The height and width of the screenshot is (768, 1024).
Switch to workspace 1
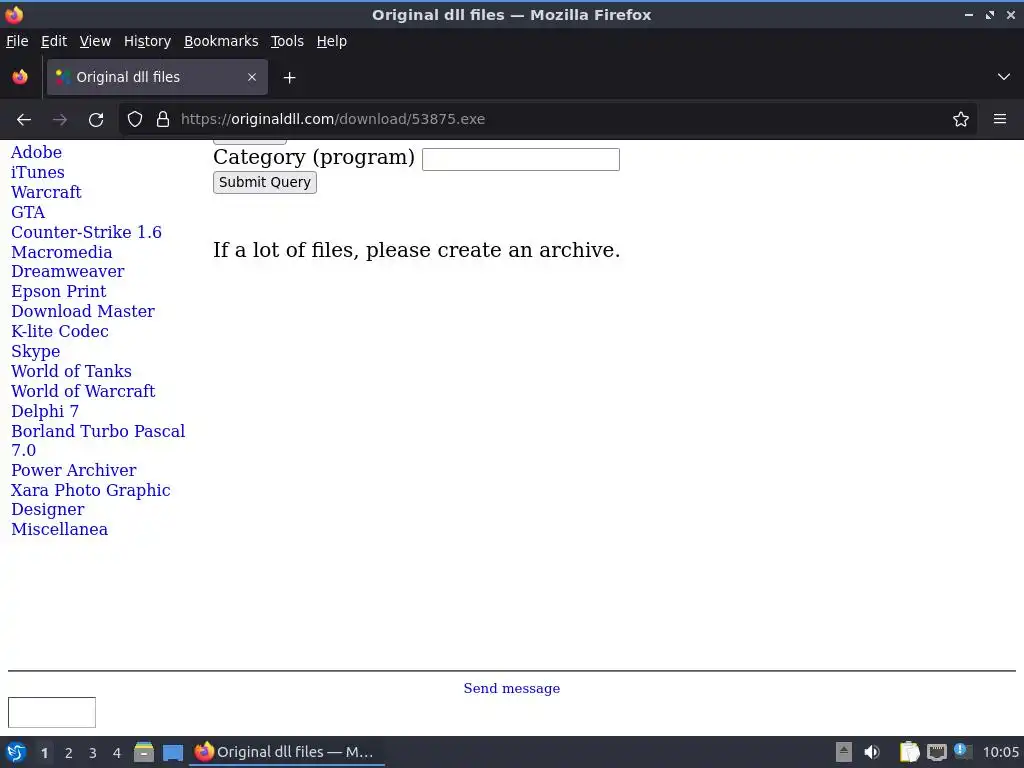coord(44,753)
